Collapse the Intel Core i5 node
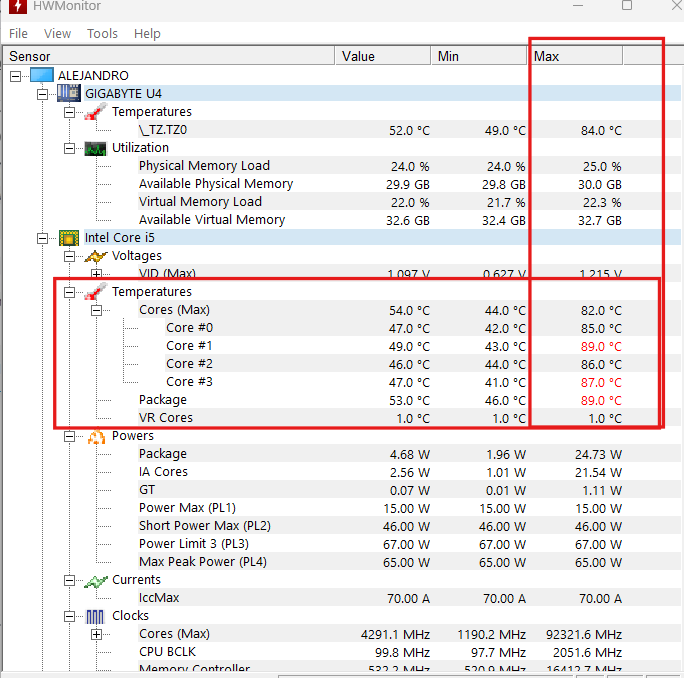The height and width of the screenshot is (678, 684). click(x=42, y=238)
